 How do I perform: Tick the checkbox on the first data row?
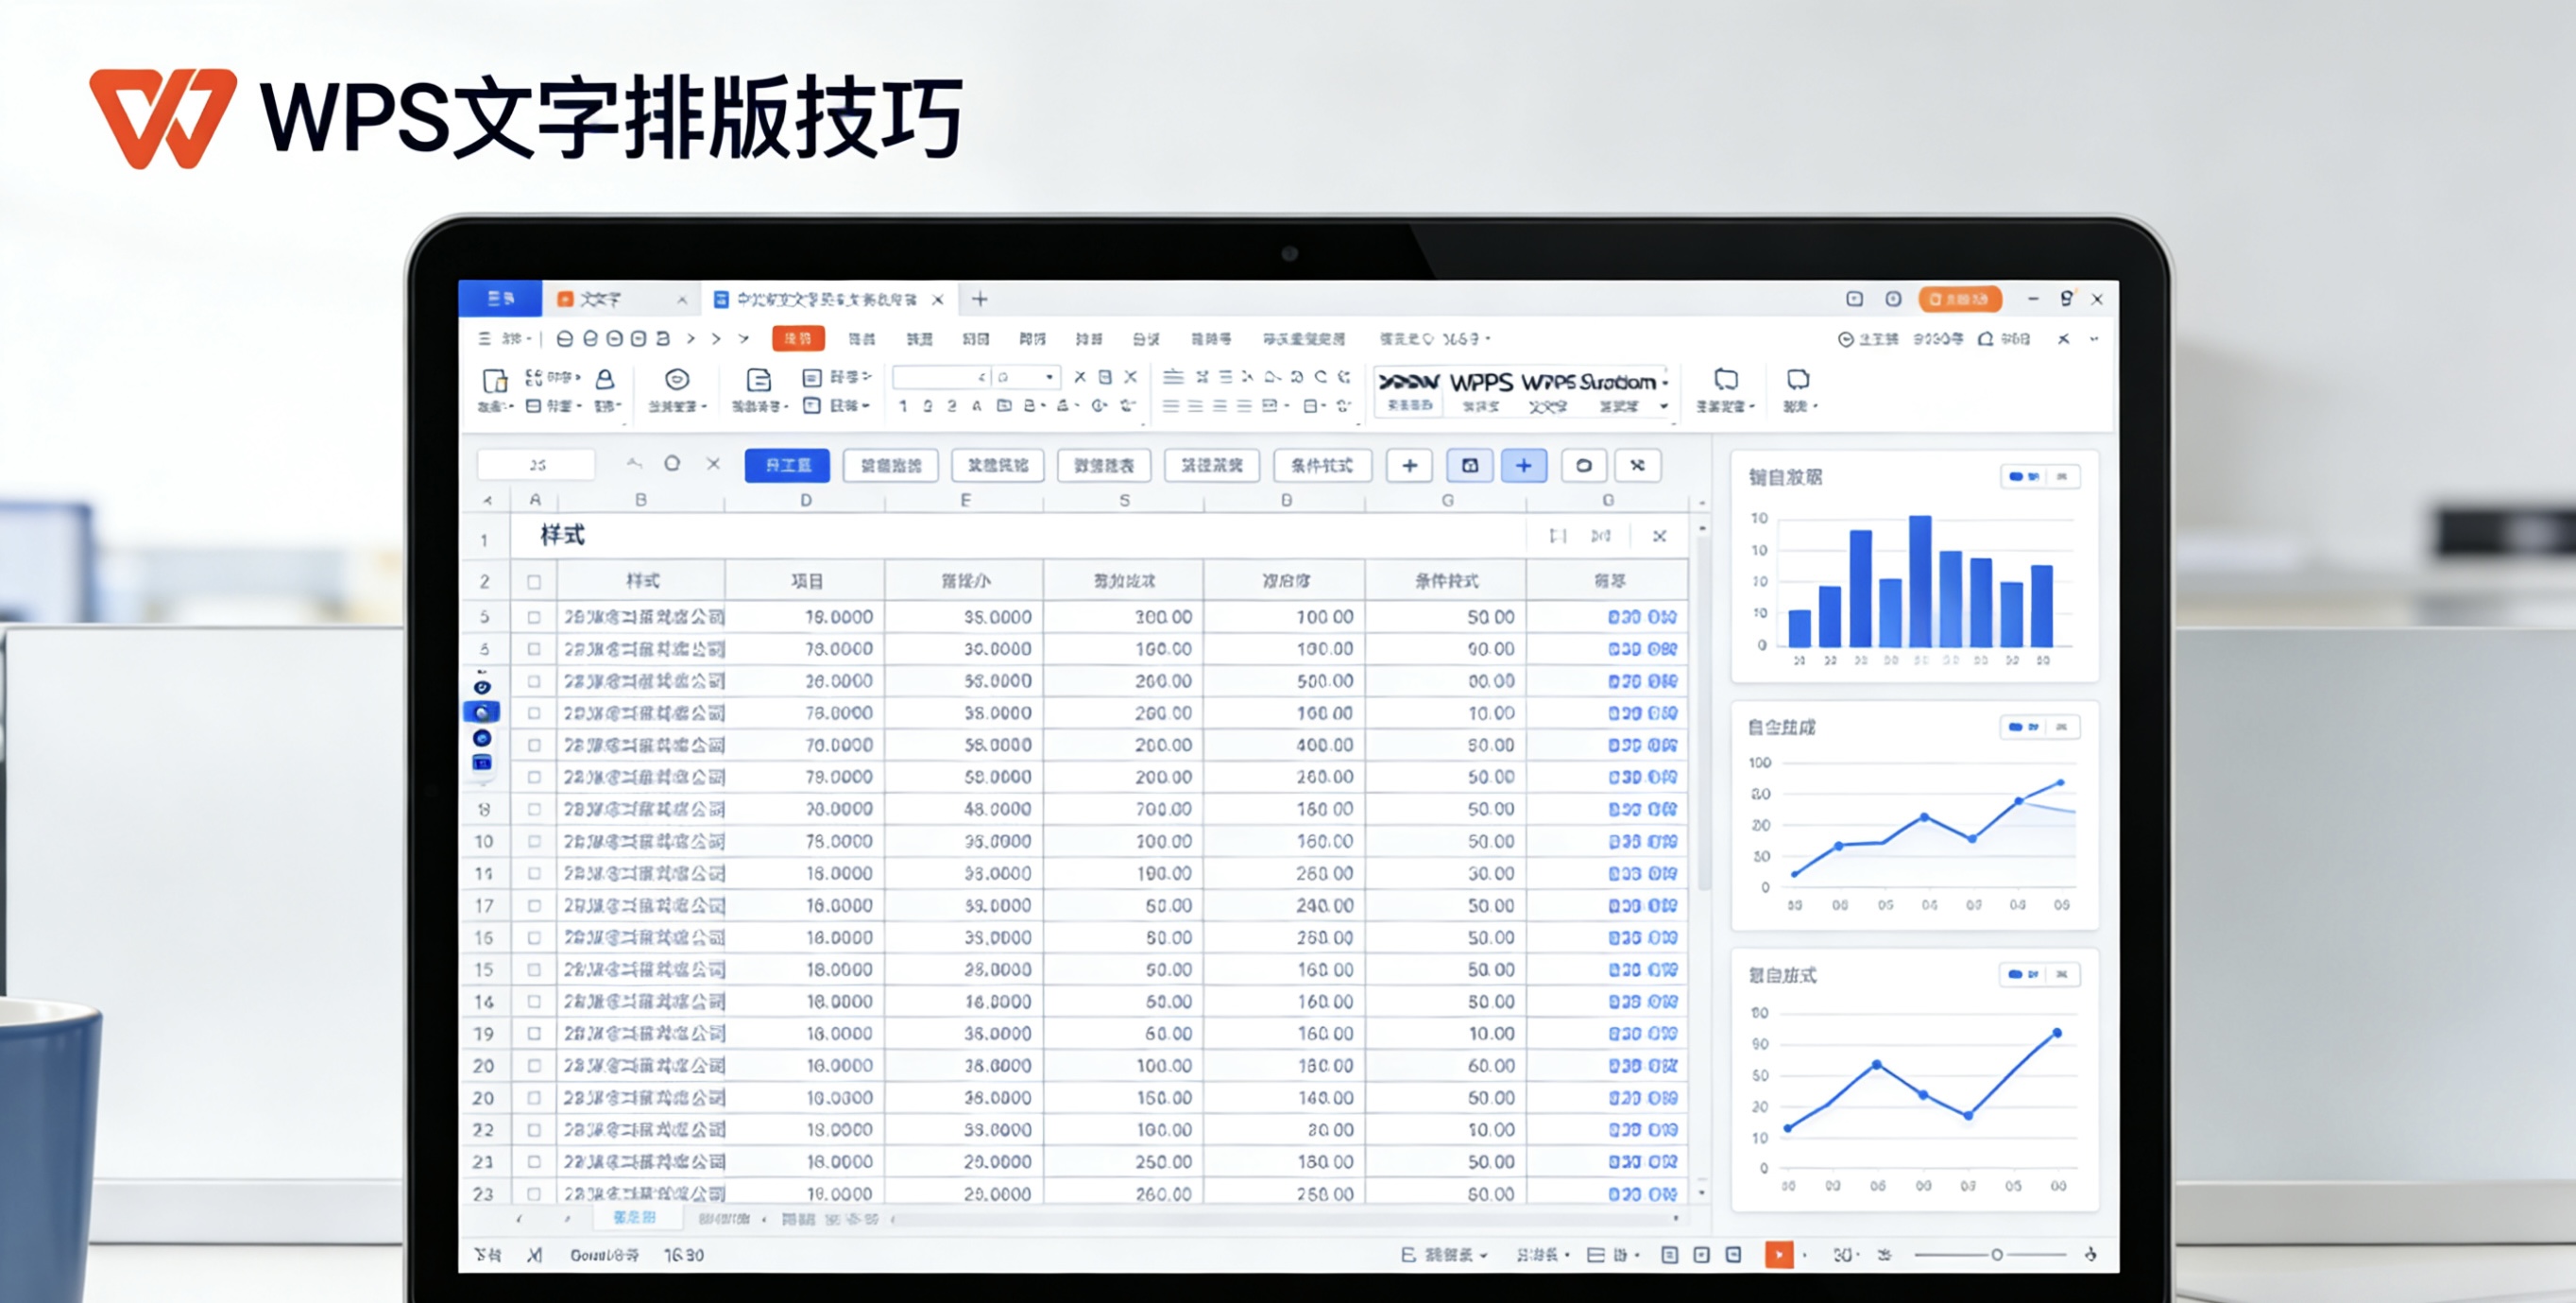click(534, 616)
